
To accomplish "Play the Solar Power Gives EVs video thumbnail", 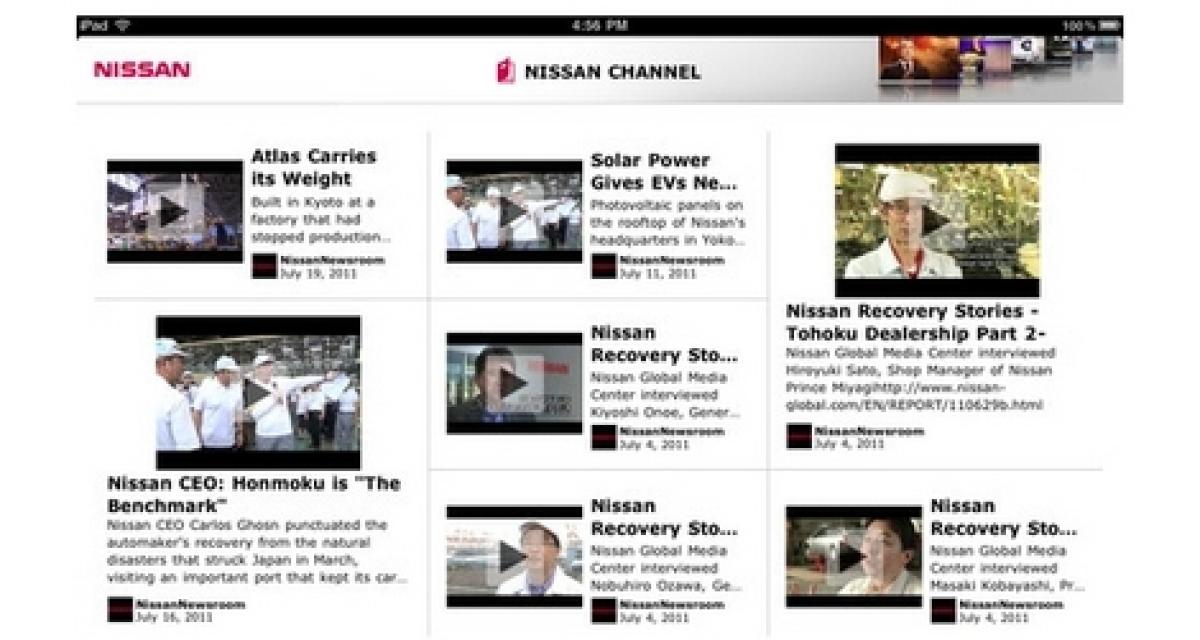I will coord(513,212).
